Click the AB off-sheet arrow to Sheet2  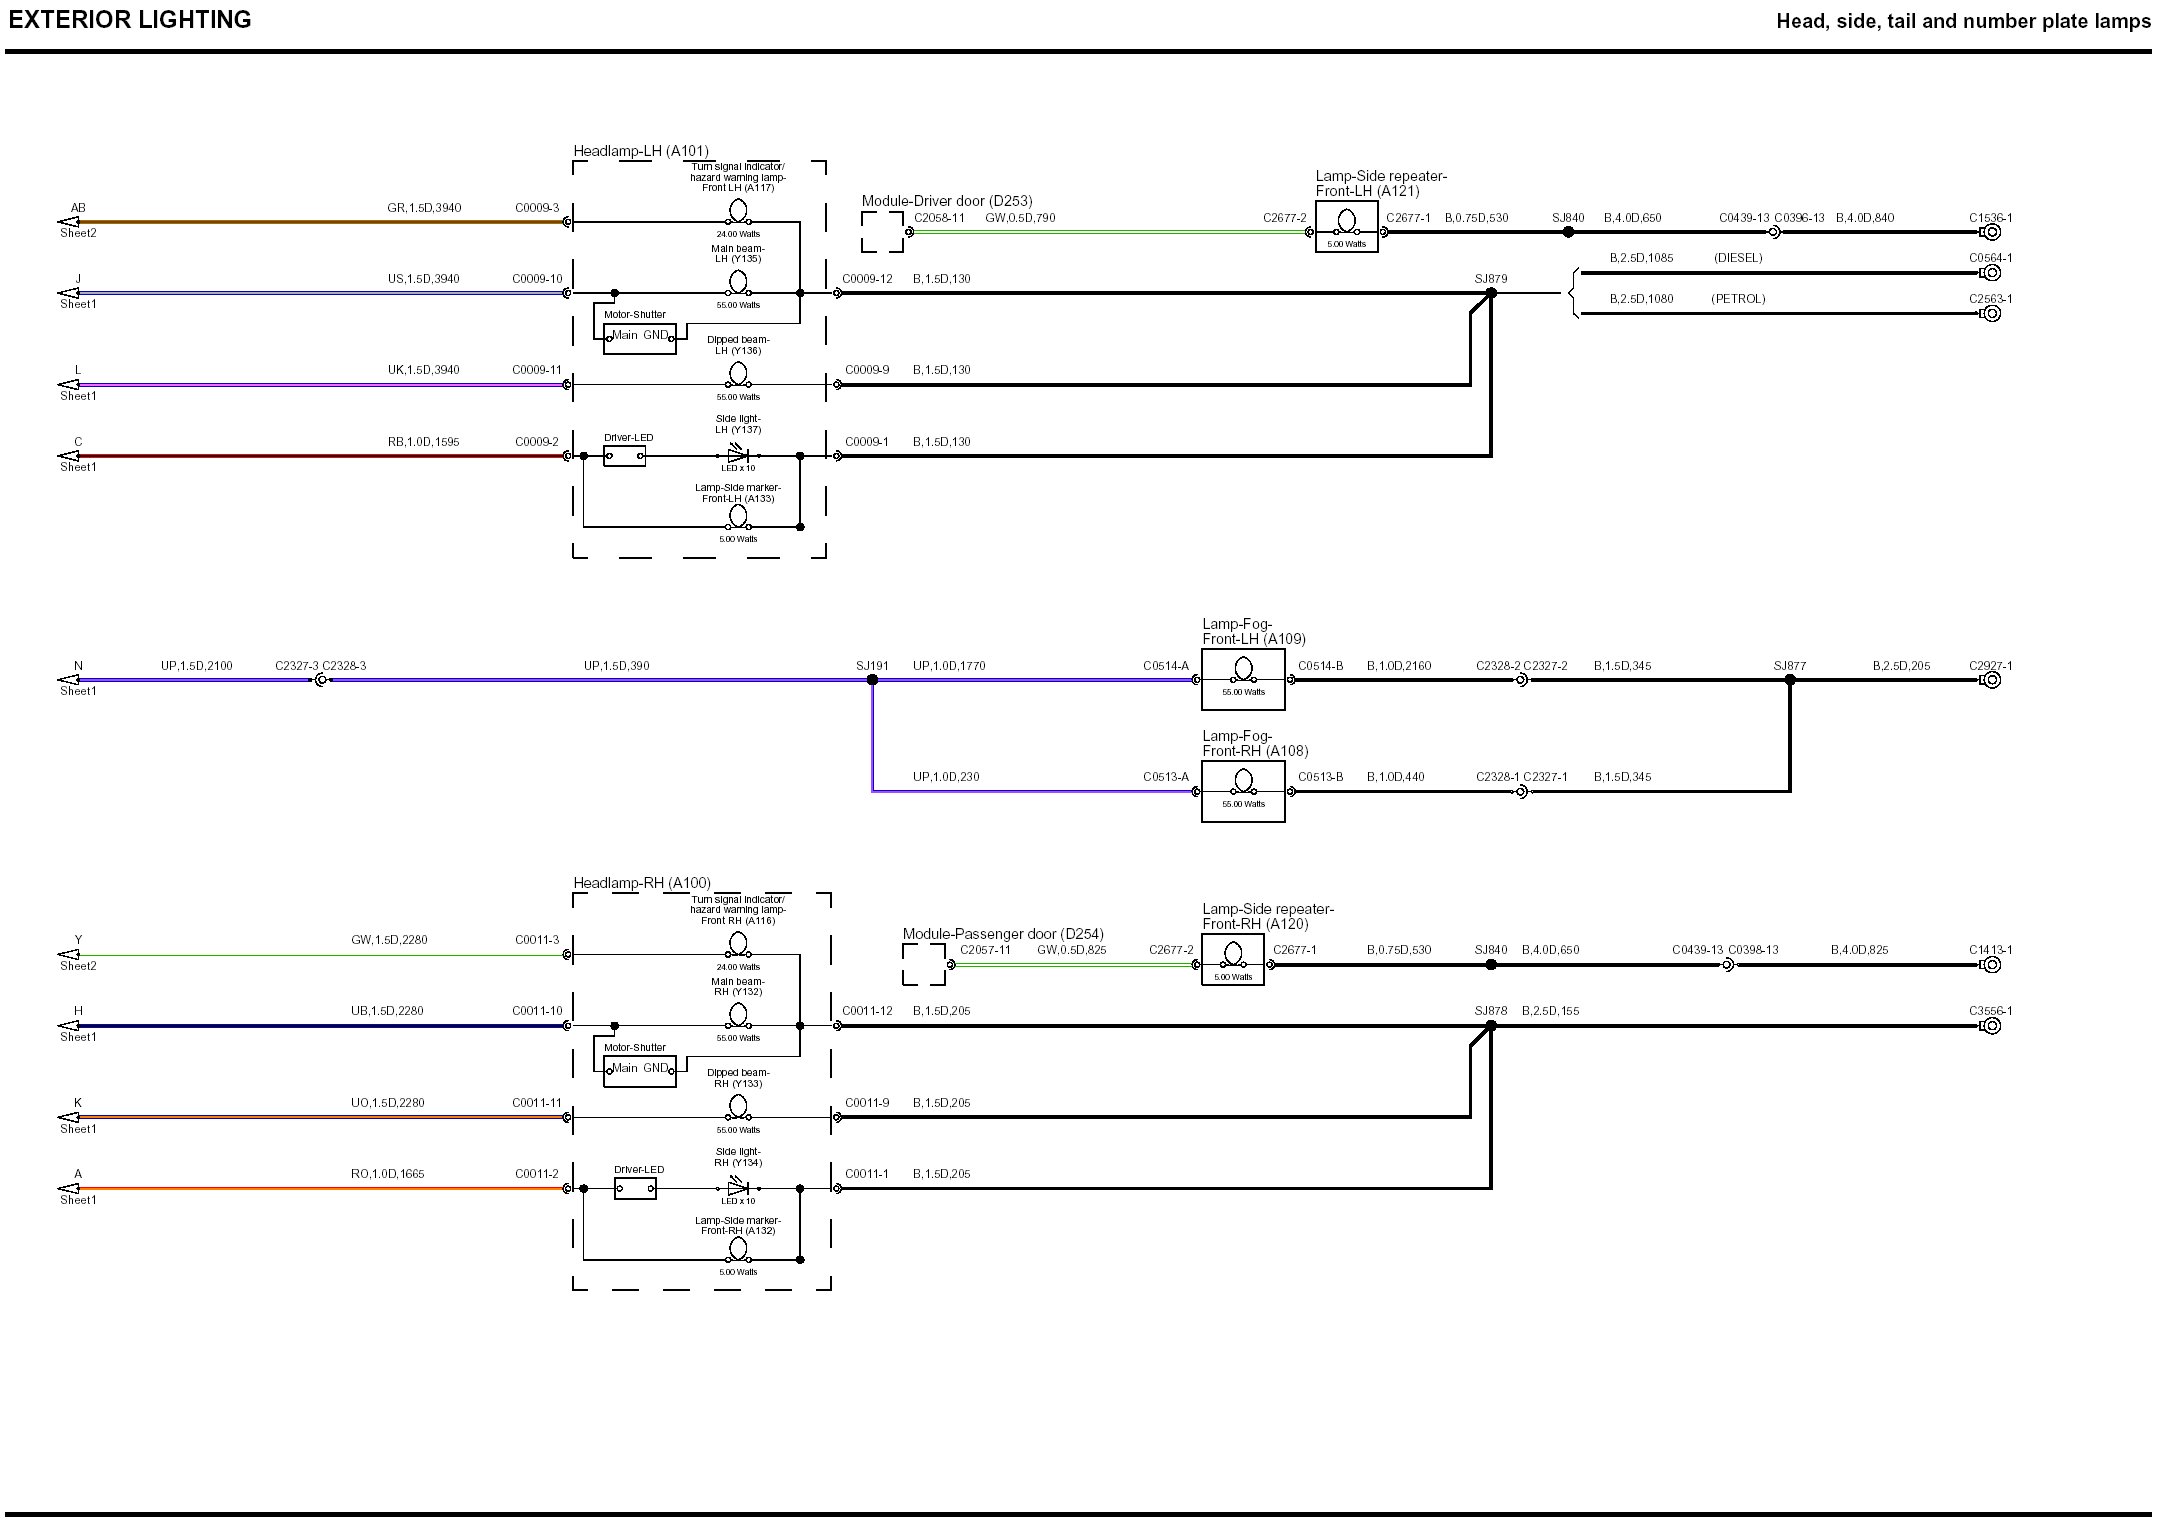(69, 222)
